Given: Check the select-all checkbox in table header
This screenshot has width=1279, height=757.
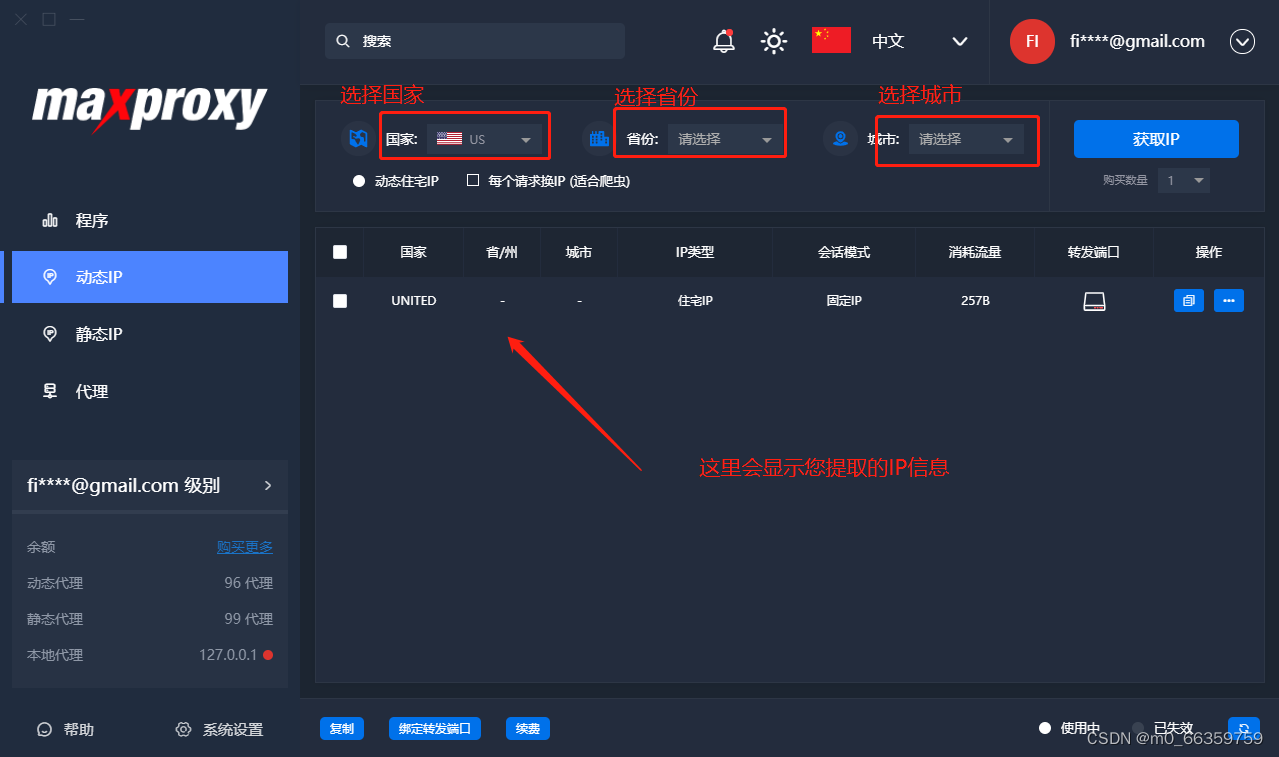Looking at the screenshot, I should 340,252.
